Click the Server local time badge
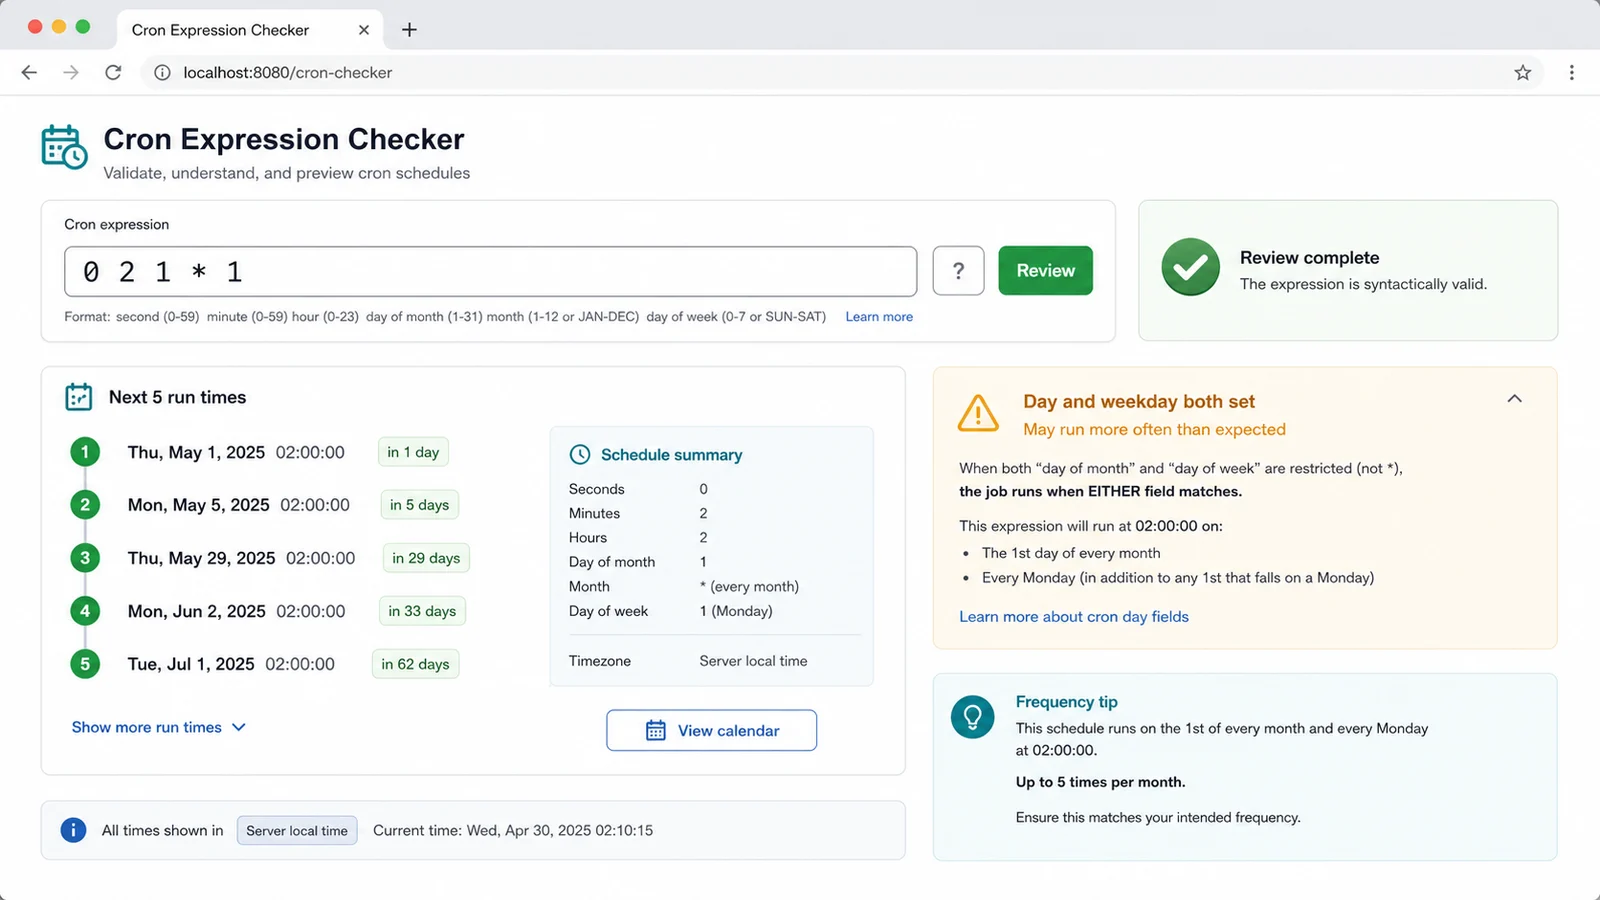This screenshot has height=900, width=1600. 297,831
